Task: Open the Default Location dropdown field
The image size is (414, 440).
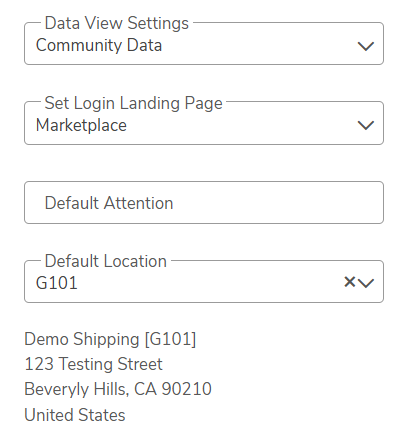Action: point(204,281)
